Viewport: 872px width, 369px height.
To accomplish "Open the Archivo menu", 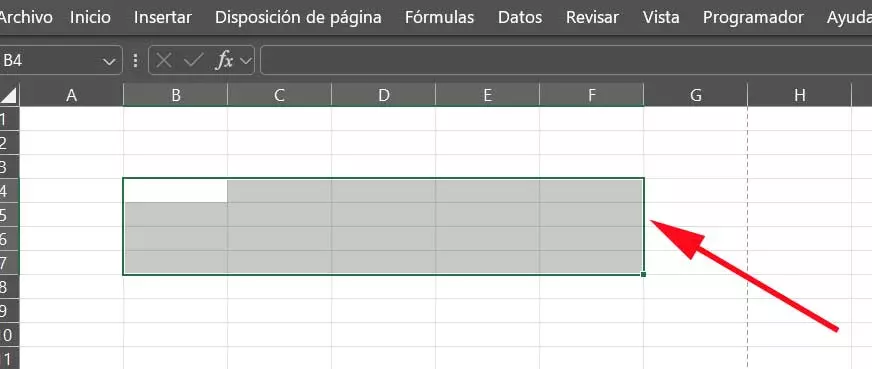I will 26,17.
